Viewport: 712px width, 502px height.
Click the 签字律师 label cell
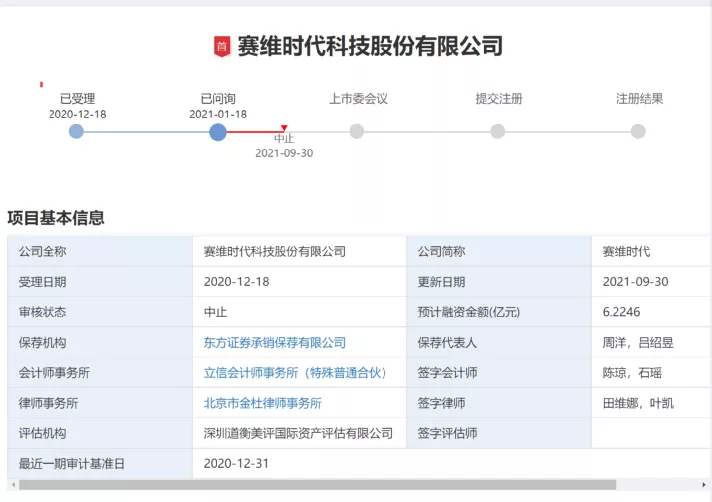coord(499,403)
